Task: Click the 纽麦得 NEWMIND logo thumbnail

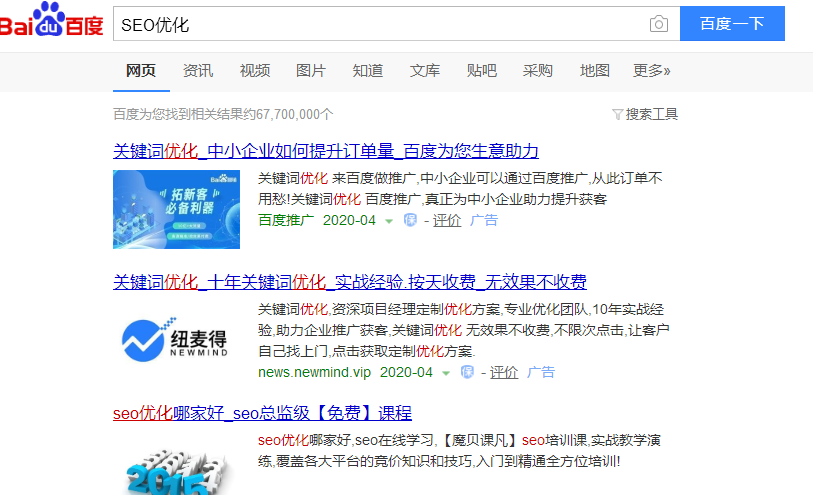Action: (176, 340)
